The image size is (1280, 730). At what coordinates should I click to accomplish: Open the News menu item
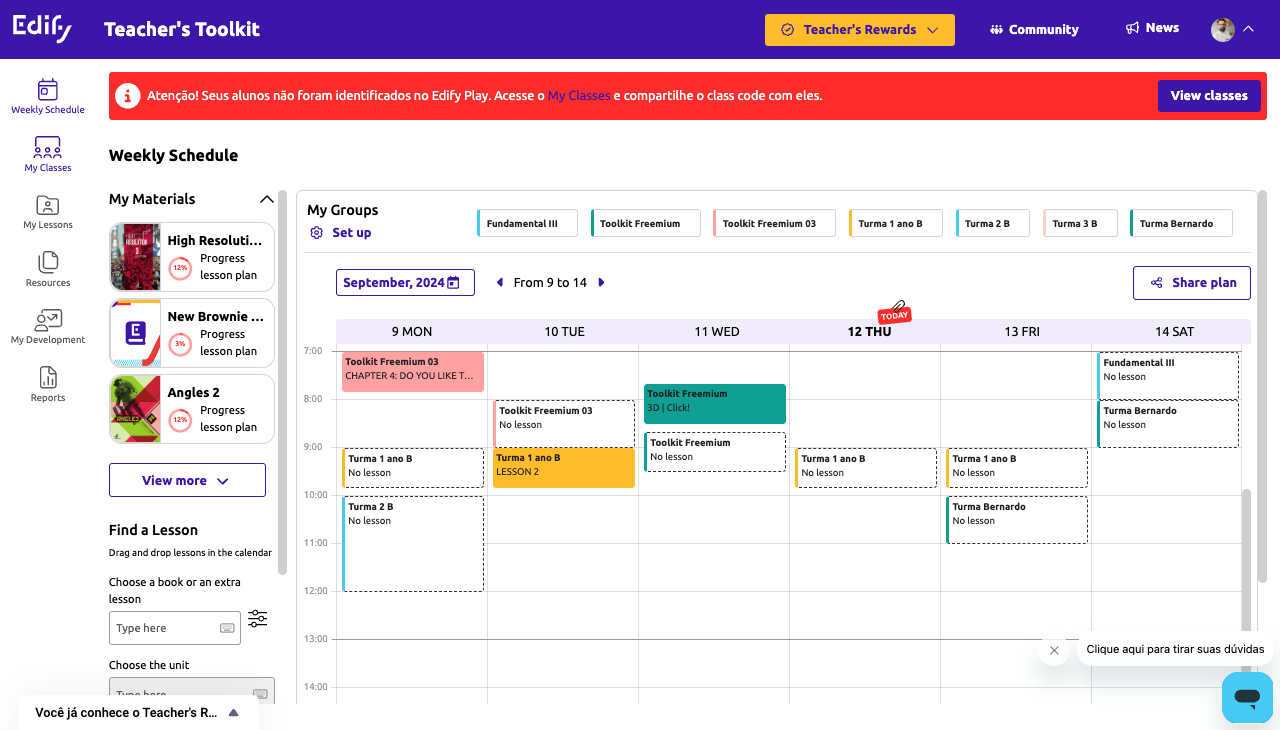[x=1152, y=28]
